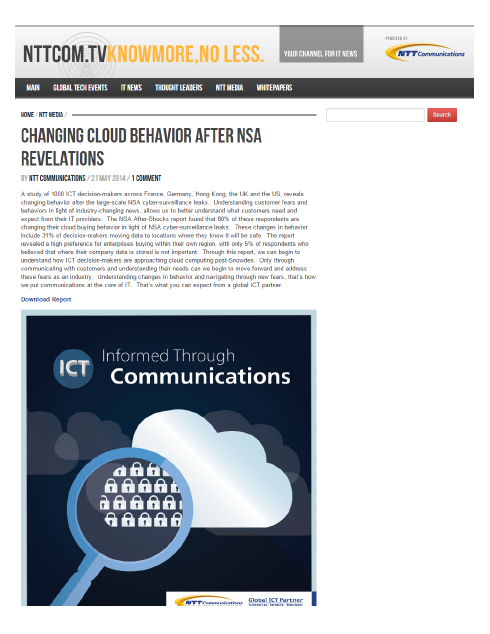490x634 pixels.
Task: Select Thought Leaders in the navigation bar
Action: point(178,87)
